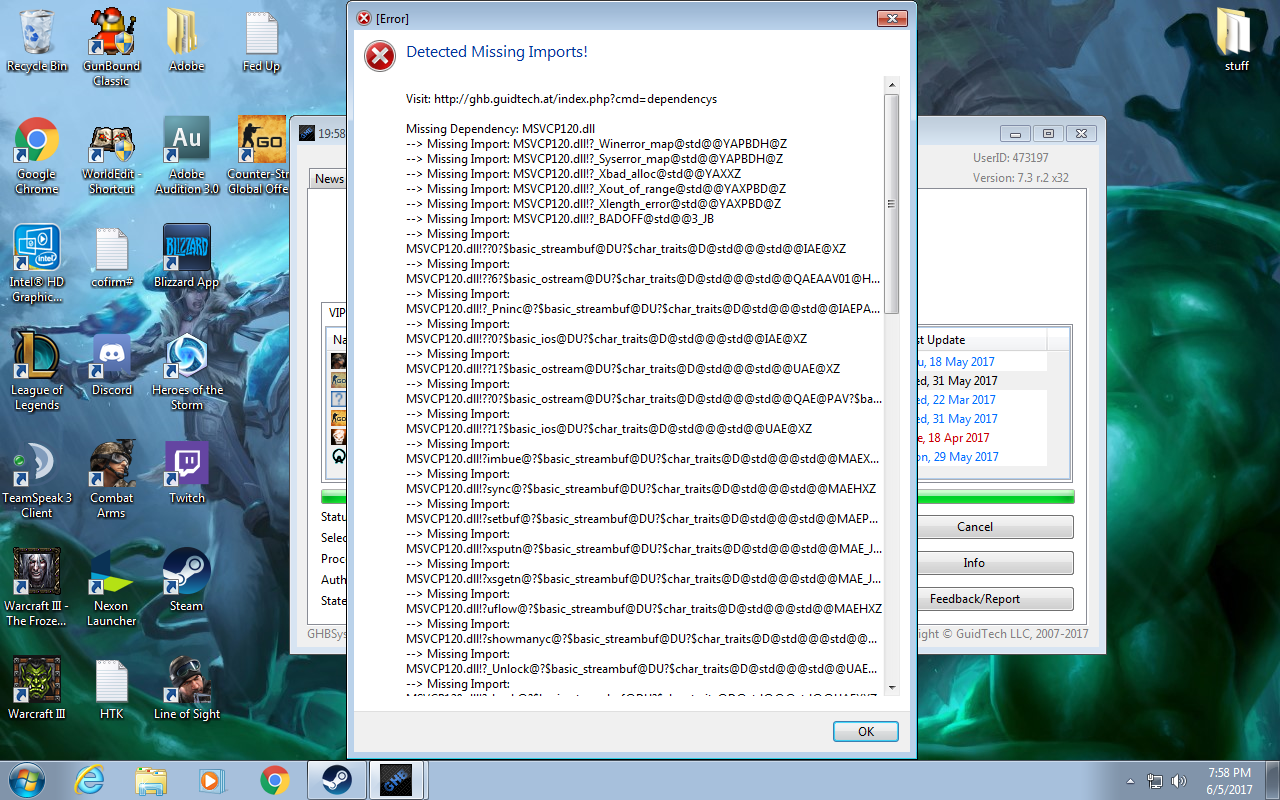1280x800 pixels.
Task: Open Windows Media Player from the taskbar
Action: coord(213,780)
